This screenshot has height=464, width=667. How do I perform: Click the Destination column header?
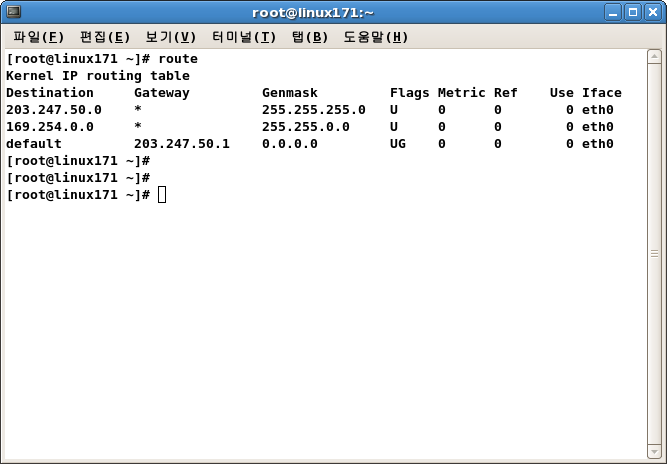(x=50, y=93)
